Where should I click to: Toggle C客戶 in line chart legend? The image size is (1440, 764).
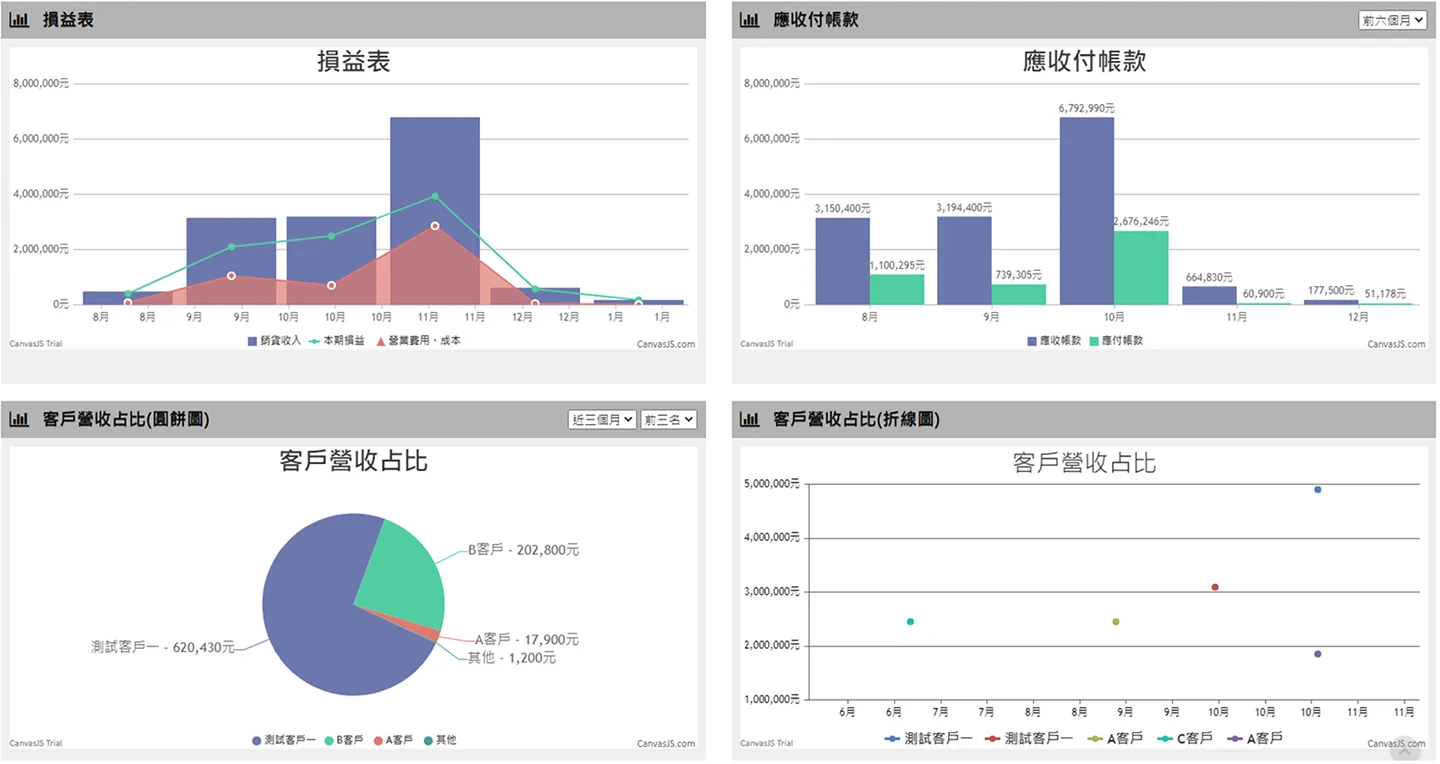[1185, 738]
